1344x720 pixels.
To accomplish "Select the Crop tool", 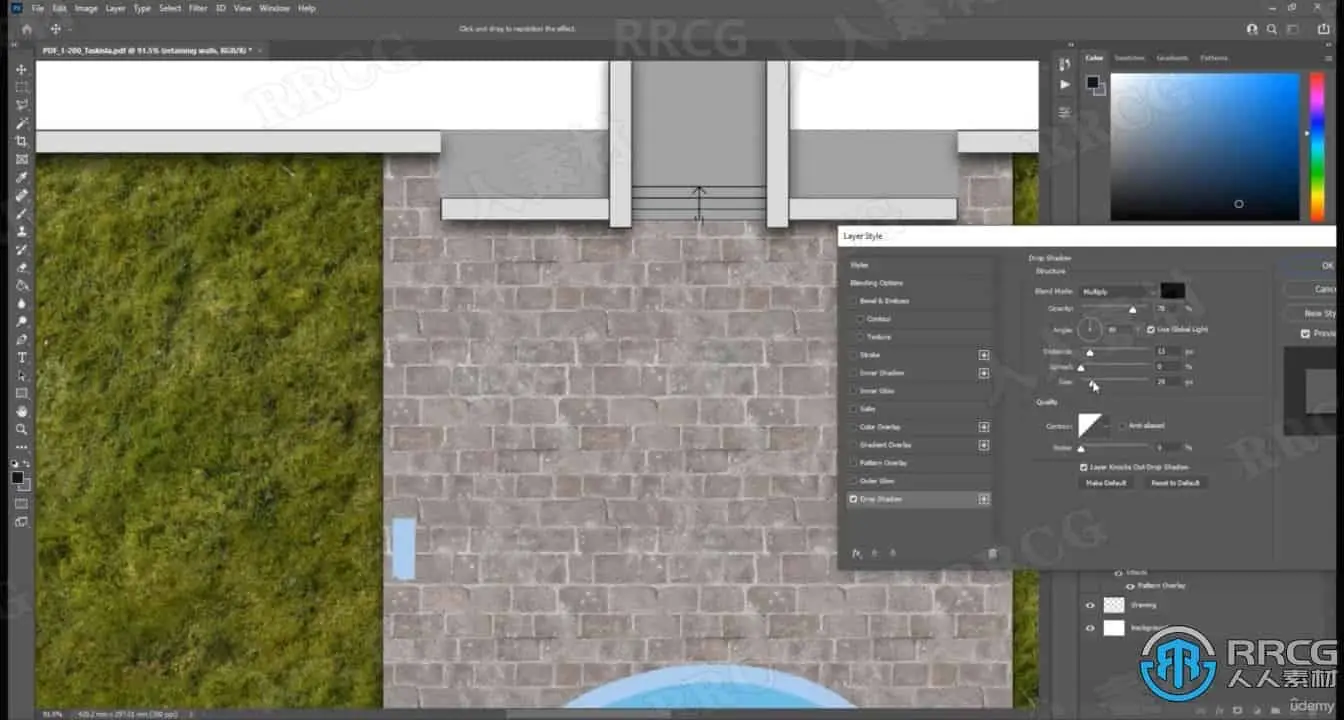I will [x=22, y=141].
